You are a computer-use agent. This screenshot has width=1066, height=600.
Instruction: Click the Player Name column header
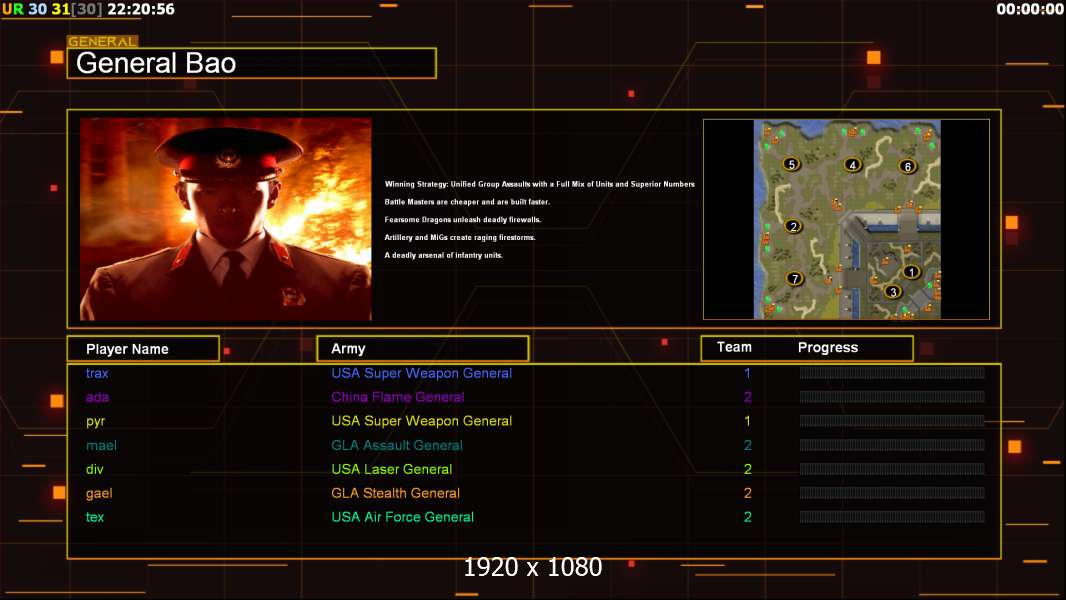pos(143,349)
